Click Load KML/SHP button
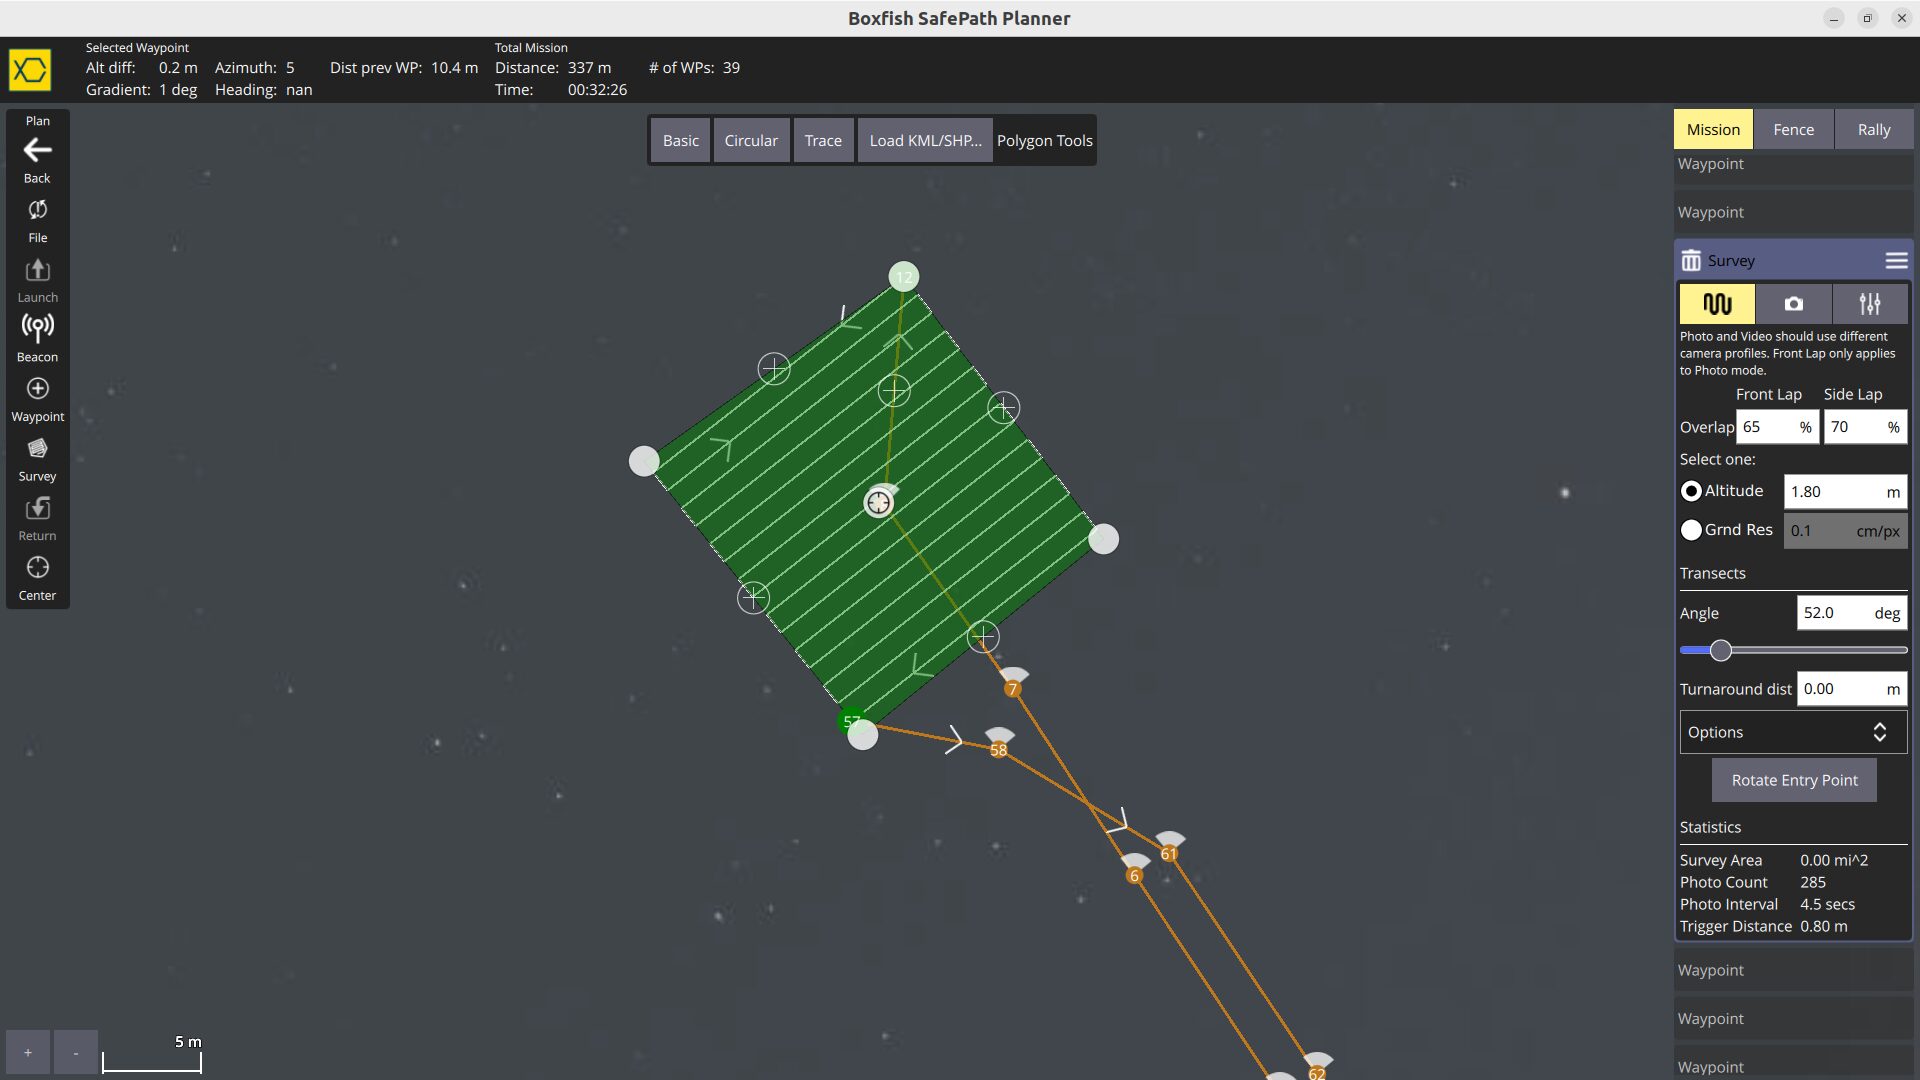 click(925, 140)
